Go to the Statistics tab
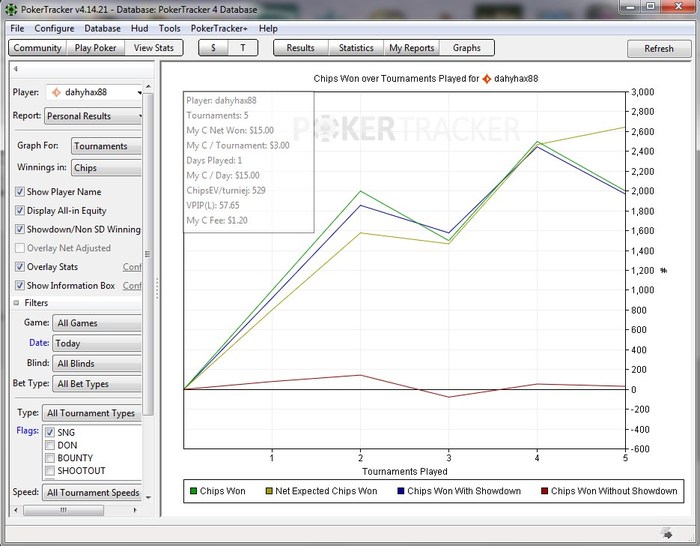 (x=356, y=48)
